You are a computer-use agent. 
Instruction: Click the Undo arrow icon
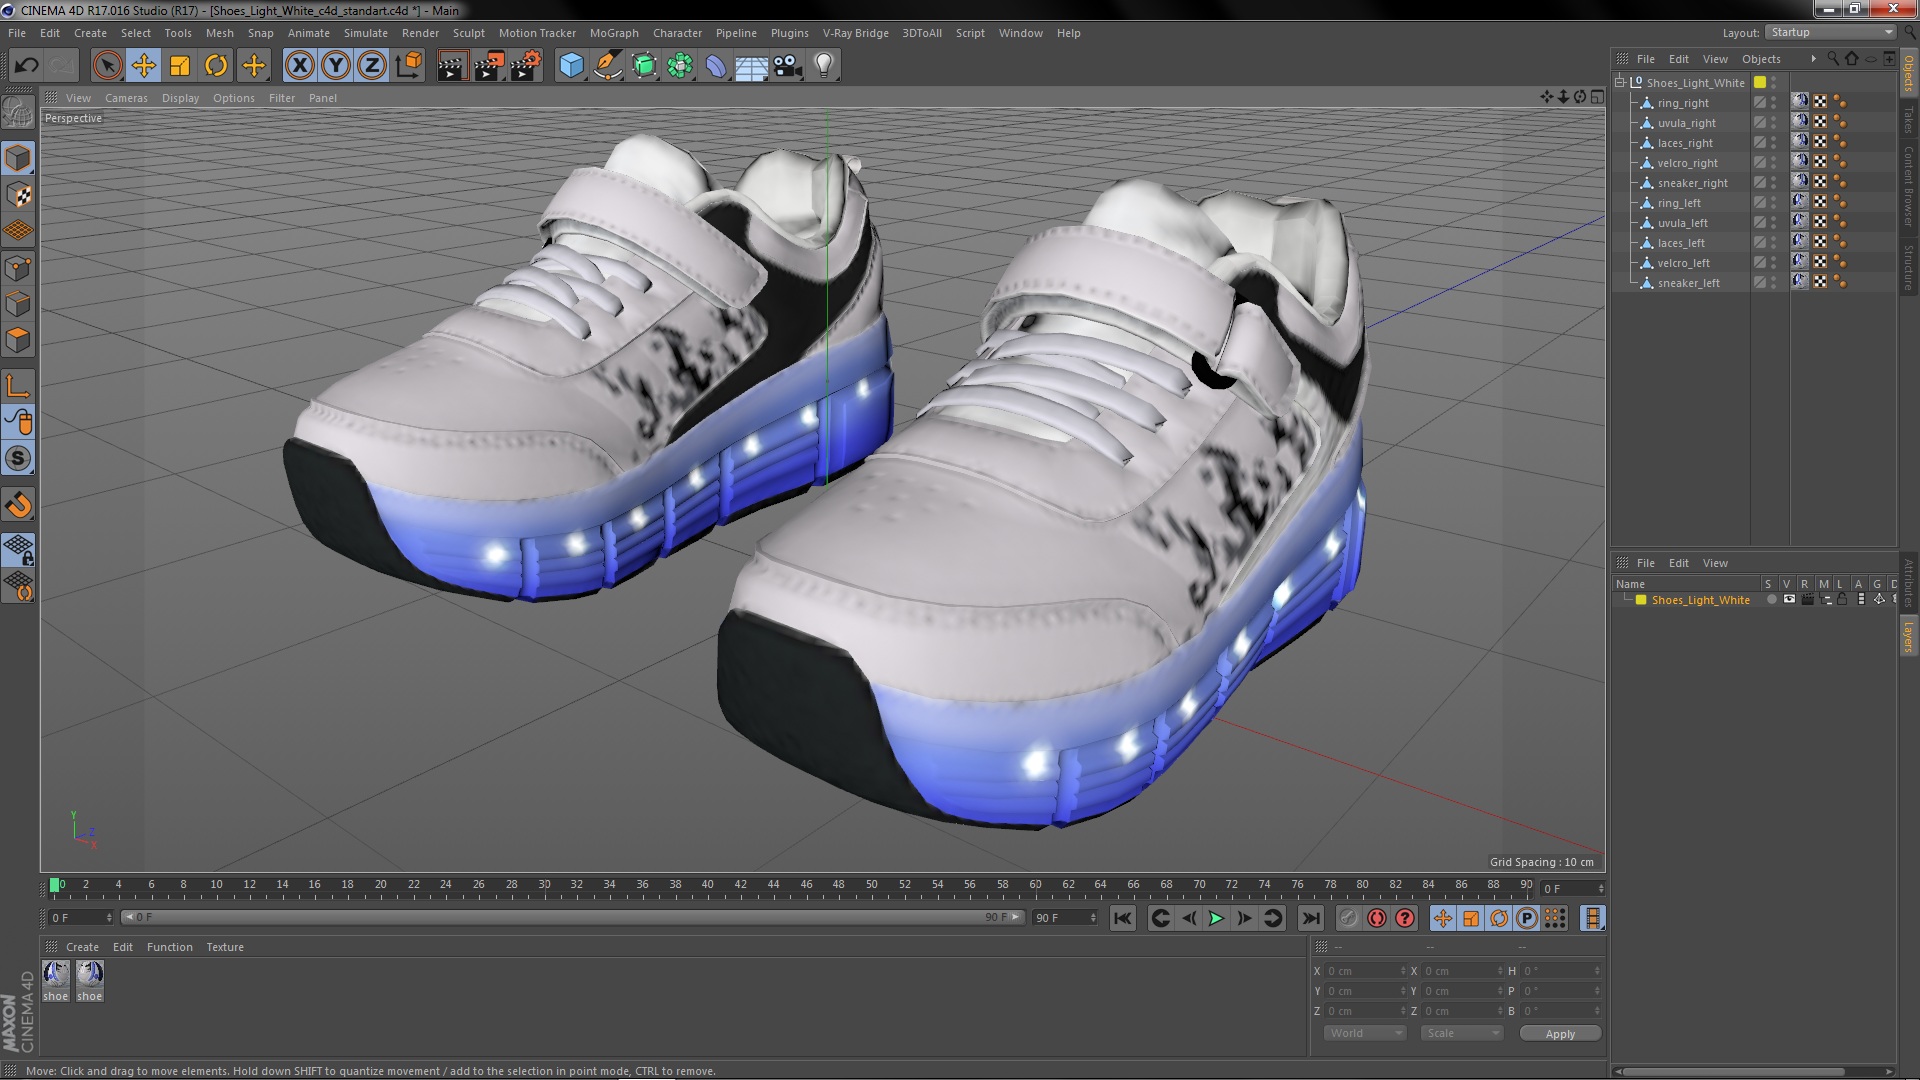[26, 66]
